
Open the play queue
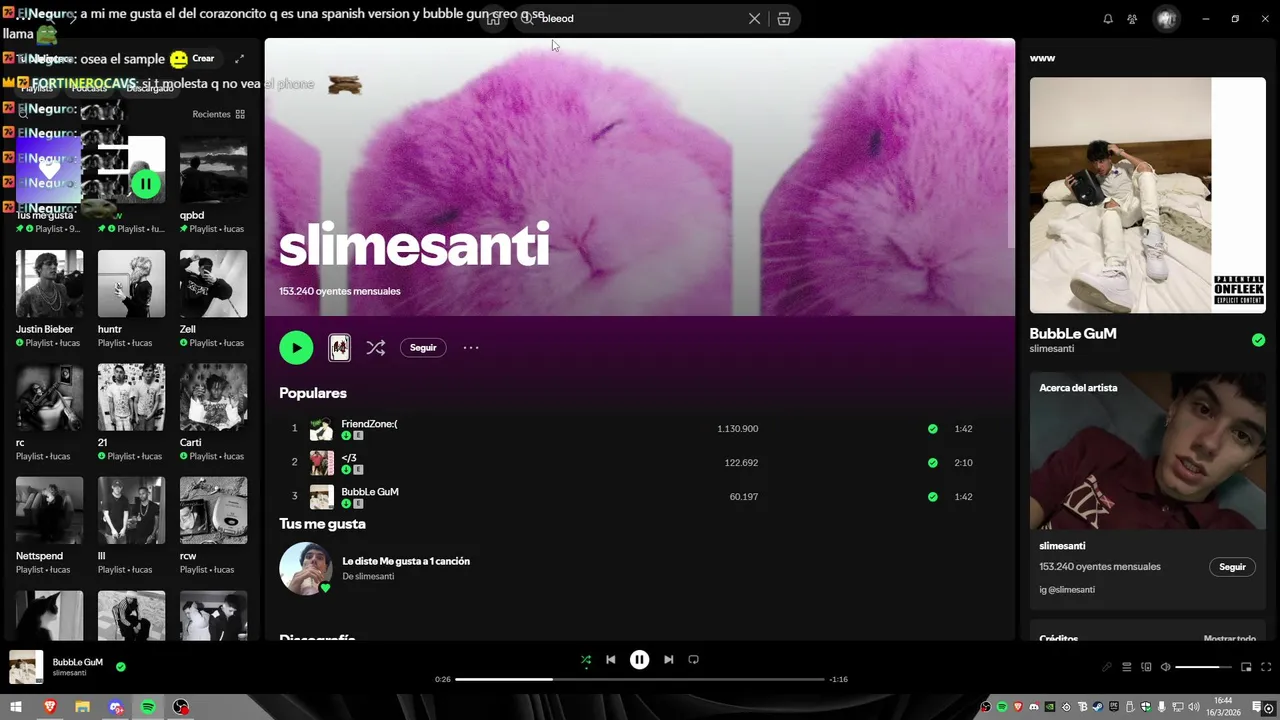[1126, 667]
